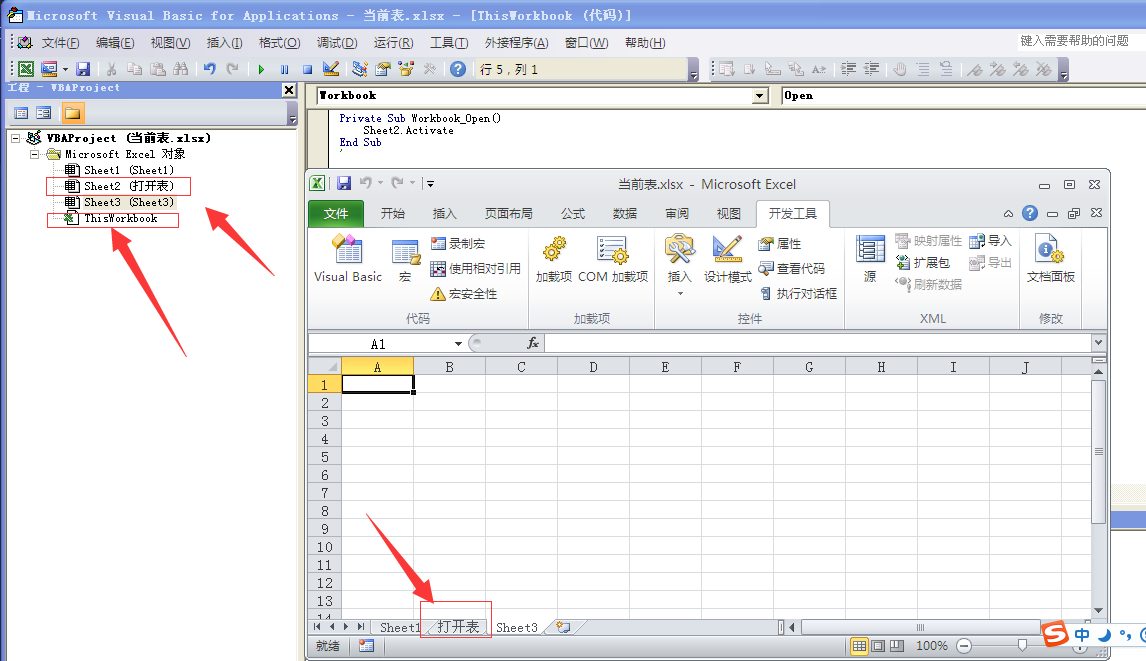Switch to Page Break Preview in status bar

pos(897,646)
